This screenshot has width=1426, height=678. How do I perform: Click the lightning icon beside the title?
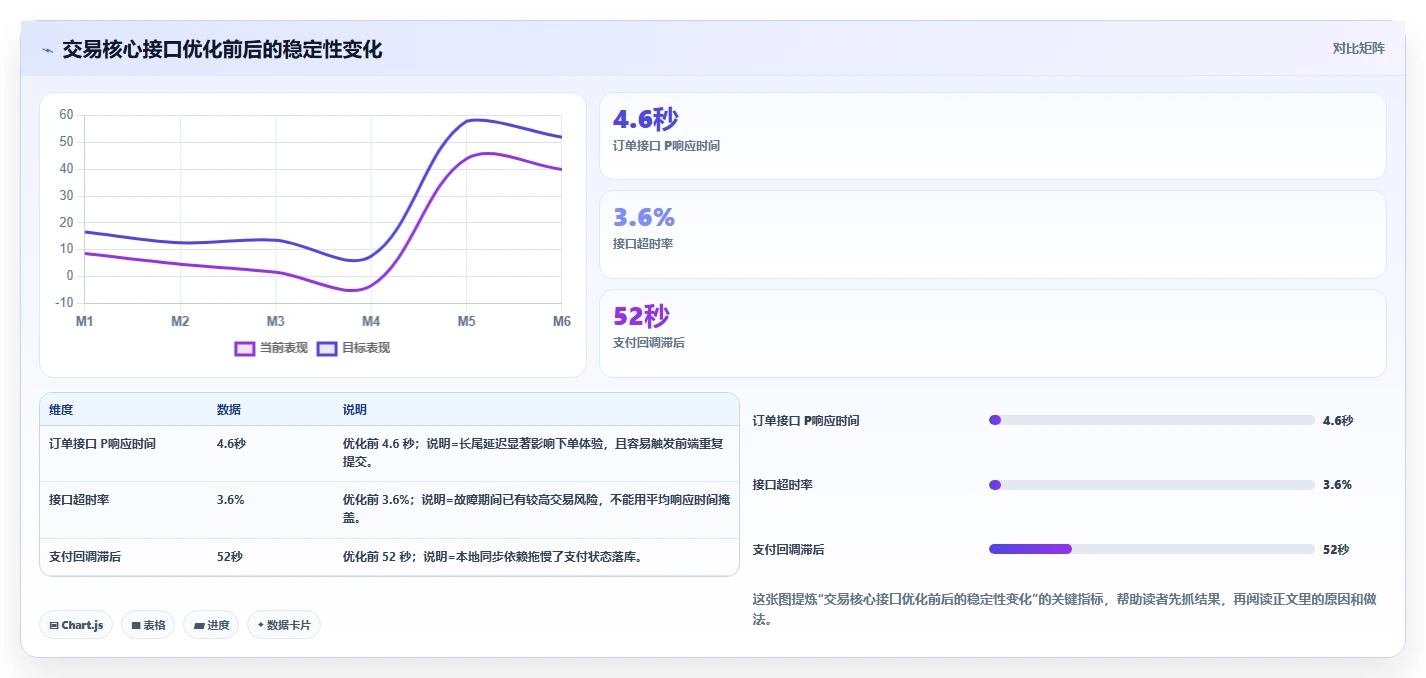click(47, 50)
